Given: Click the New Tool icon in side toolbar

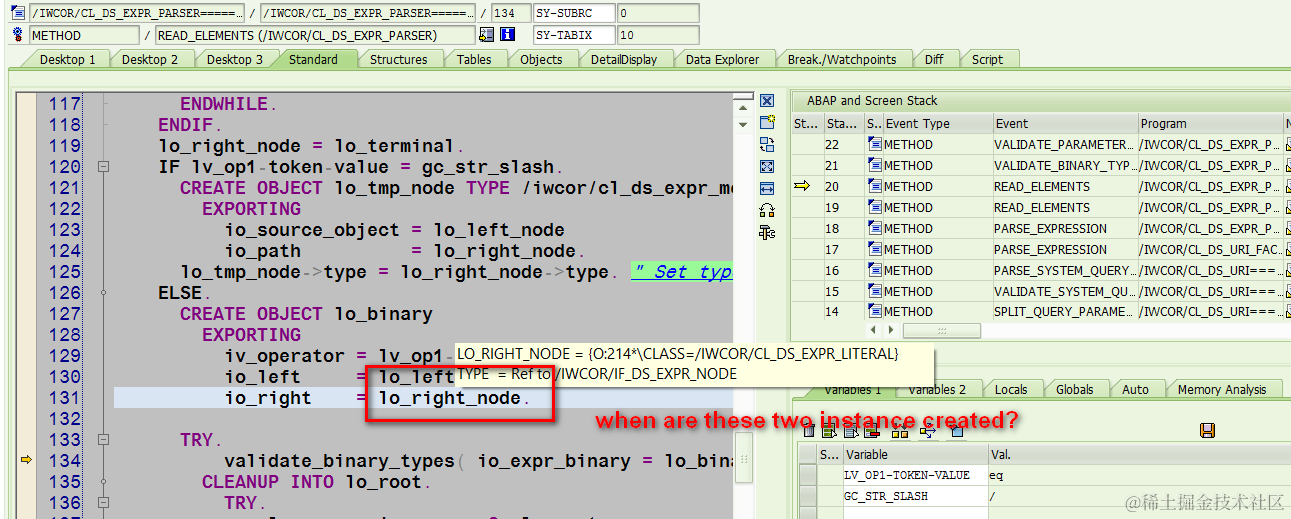Looking at the screenshot, I should coord(767,122).
